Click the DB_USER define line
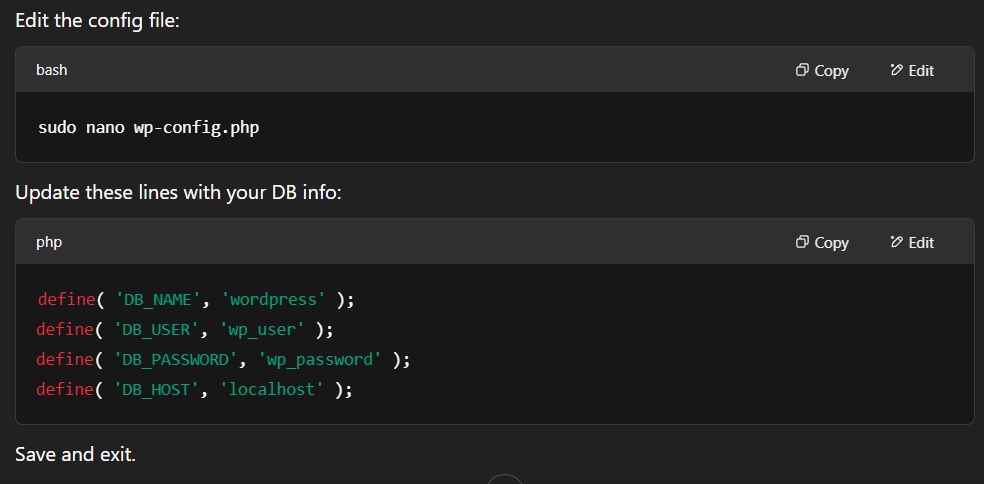 184,330
